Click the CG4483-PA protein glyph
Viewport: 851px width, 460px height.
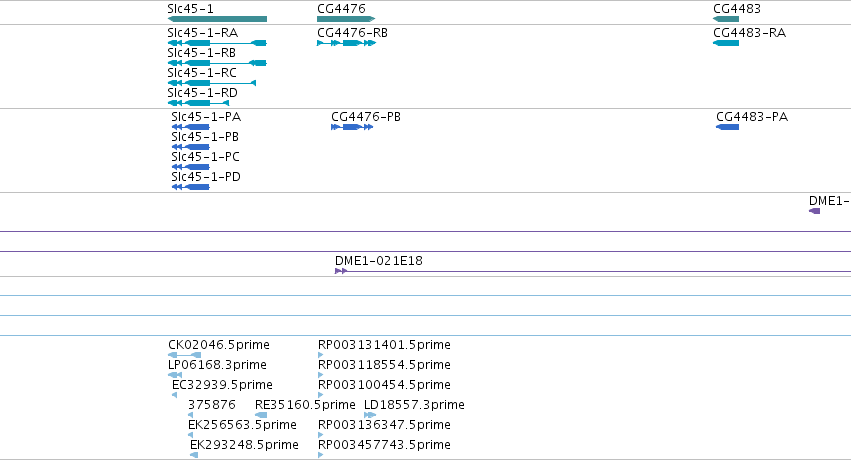coord(727,127)
